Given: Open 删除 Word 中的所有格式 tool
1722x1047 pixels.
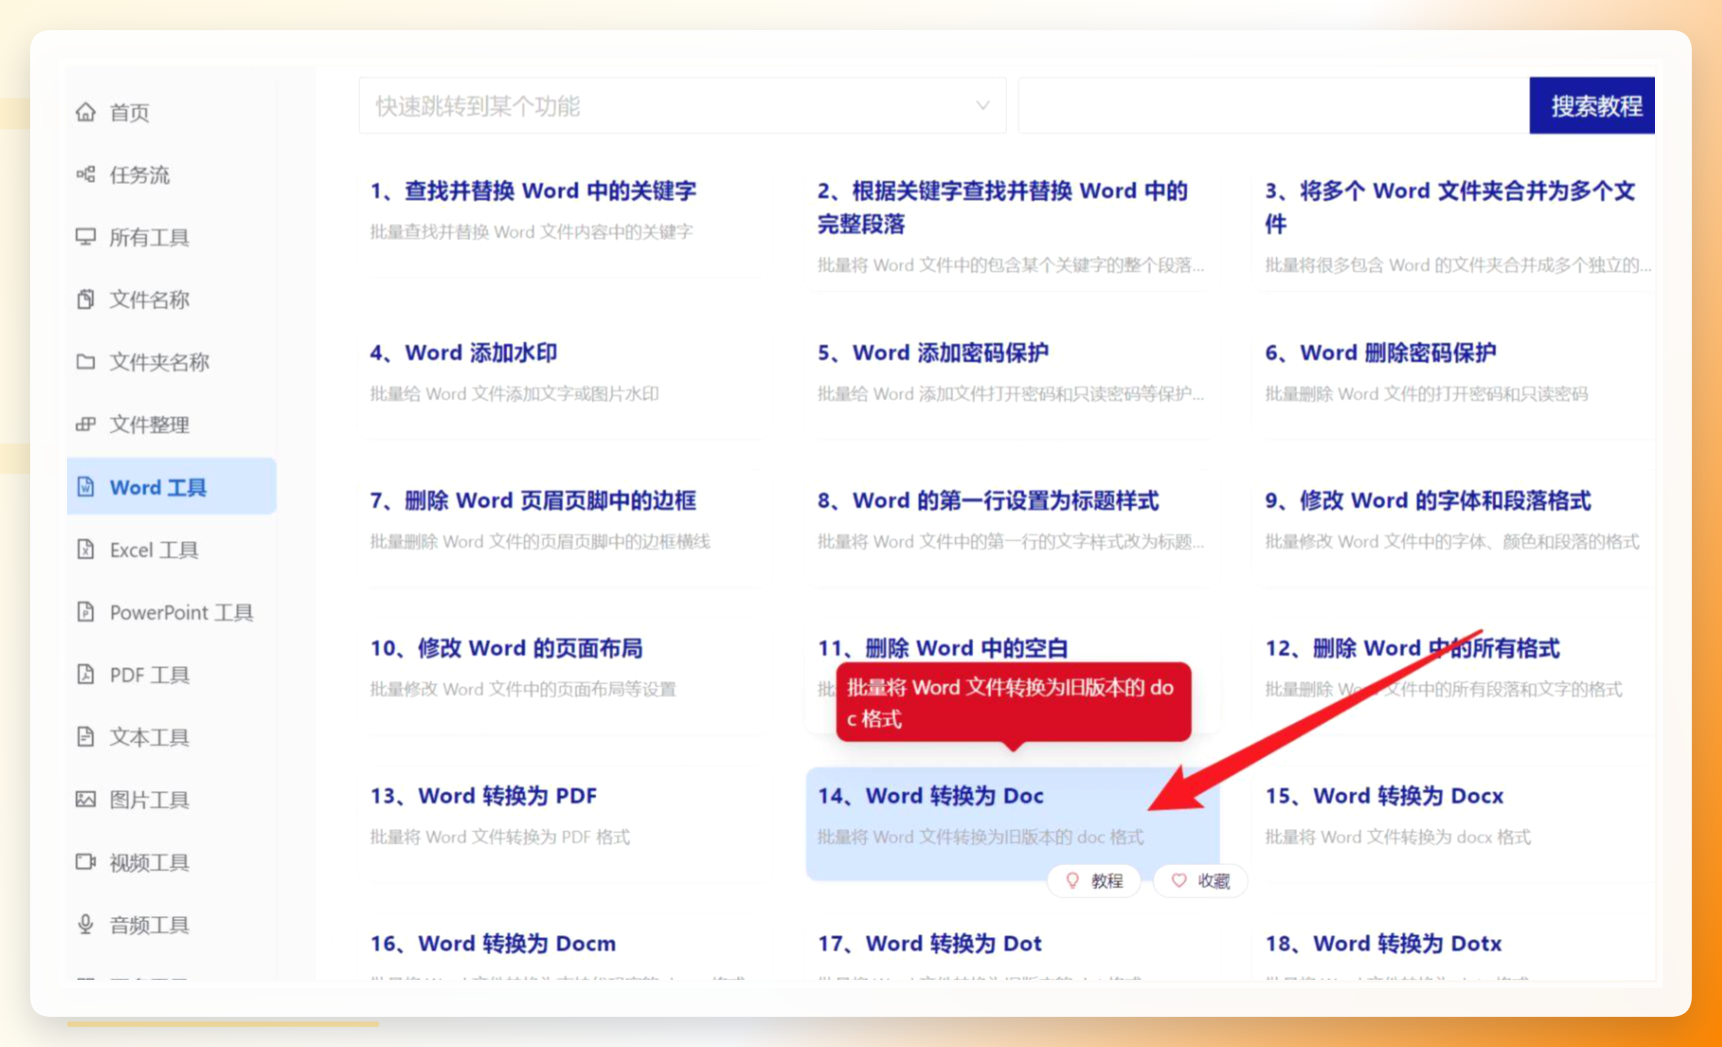Looking at the screenshot, I should pos(1412,648).
